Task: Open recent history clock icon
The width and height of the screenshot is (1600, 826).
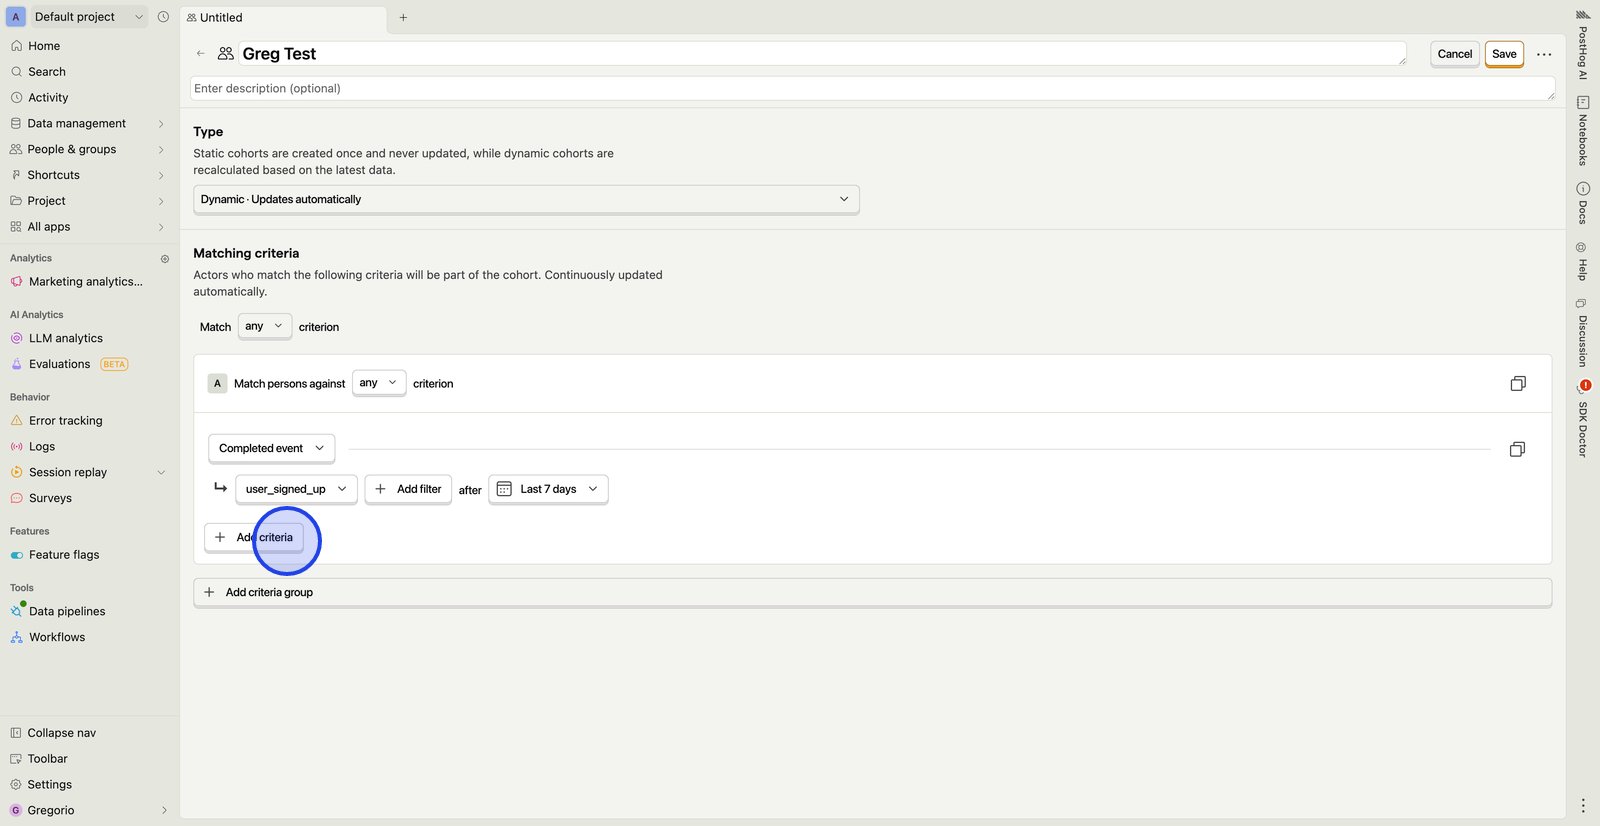Action: 163,17
